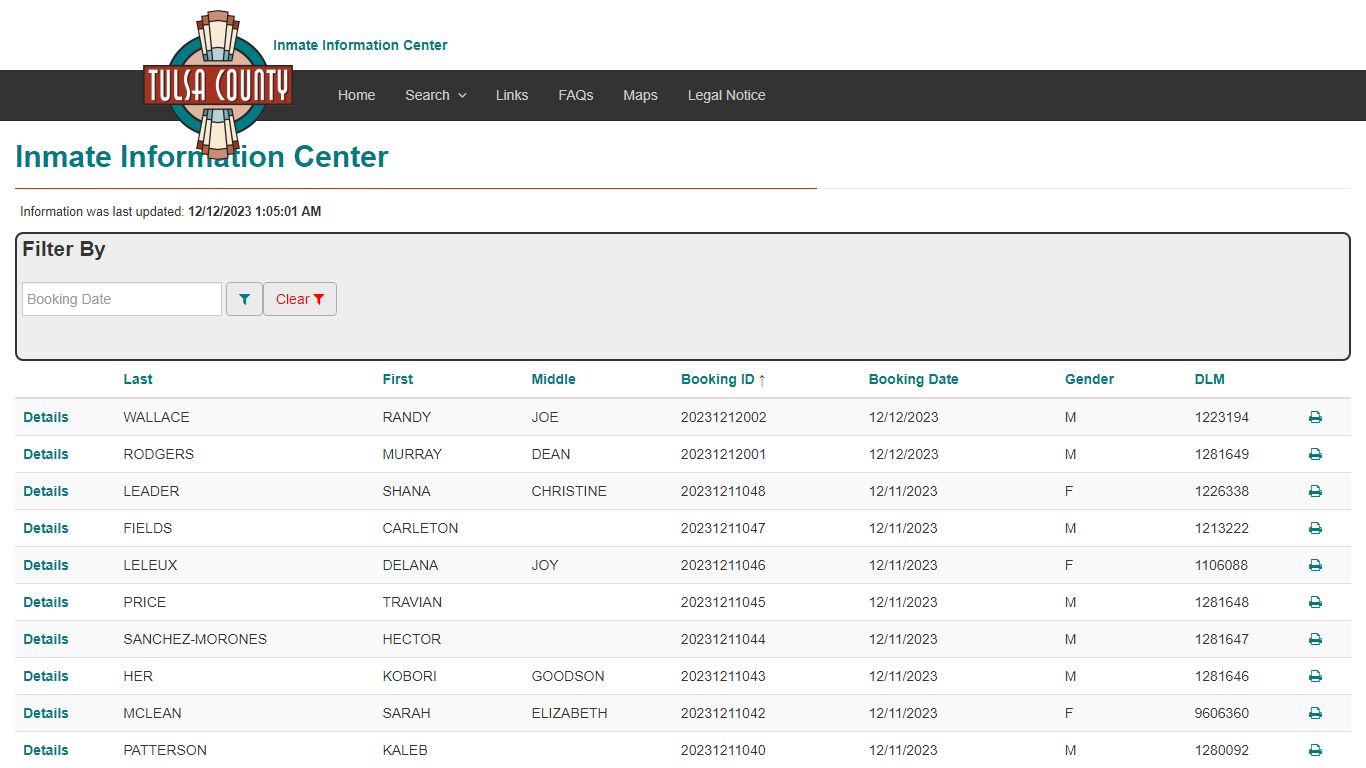Select the TRAVIAN first name cell
This screenshot has height=768, width=1366.
412,602
